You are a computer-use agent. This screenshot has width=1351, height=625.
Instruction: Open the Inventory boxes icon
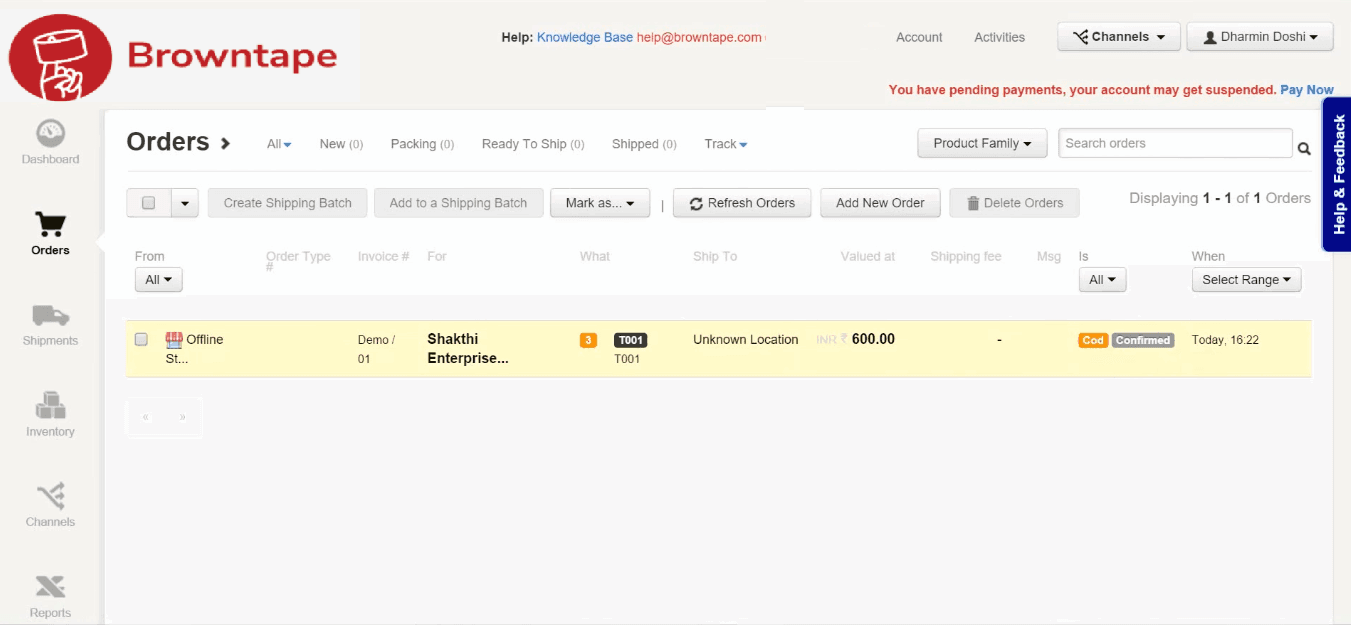point(50,406)
